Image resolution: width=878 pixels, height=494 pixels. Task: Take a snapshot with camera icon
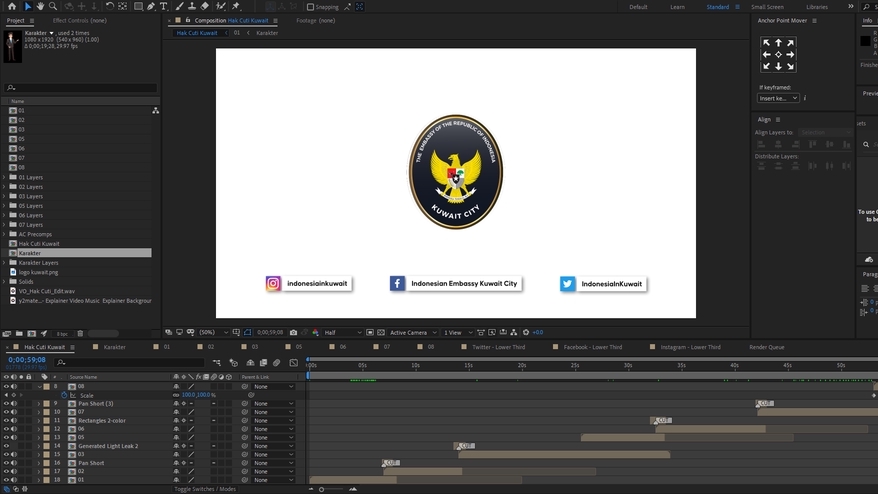pos(293,332)
